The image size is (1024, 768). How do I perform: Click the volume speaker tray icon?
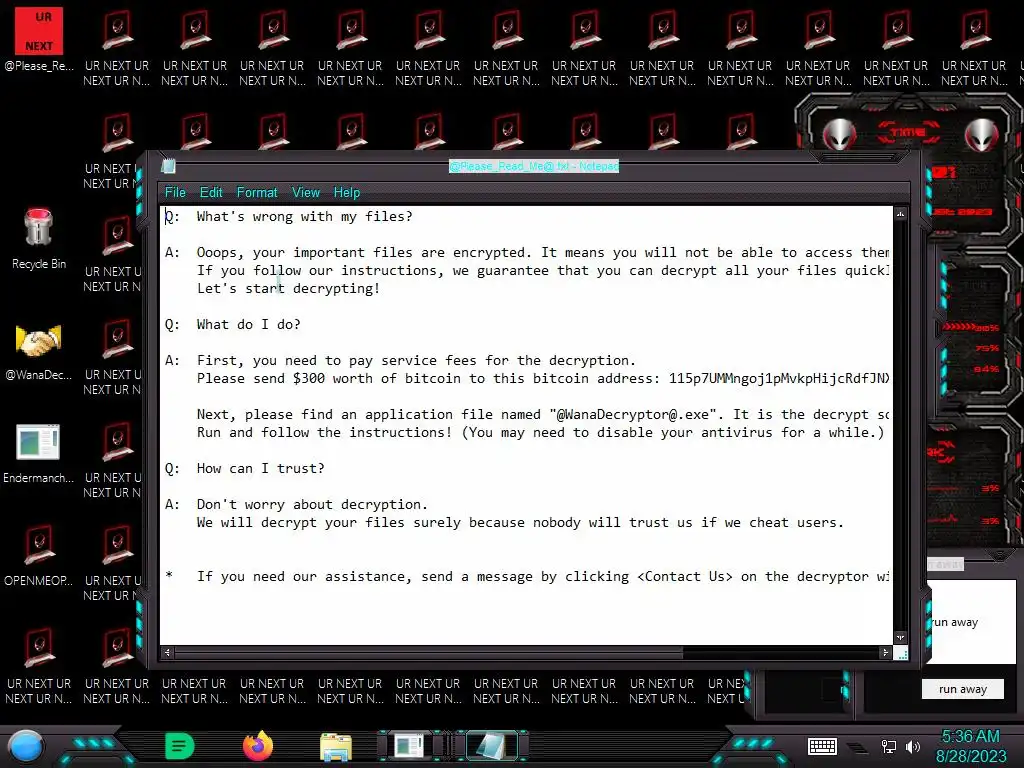pos(913,746)
